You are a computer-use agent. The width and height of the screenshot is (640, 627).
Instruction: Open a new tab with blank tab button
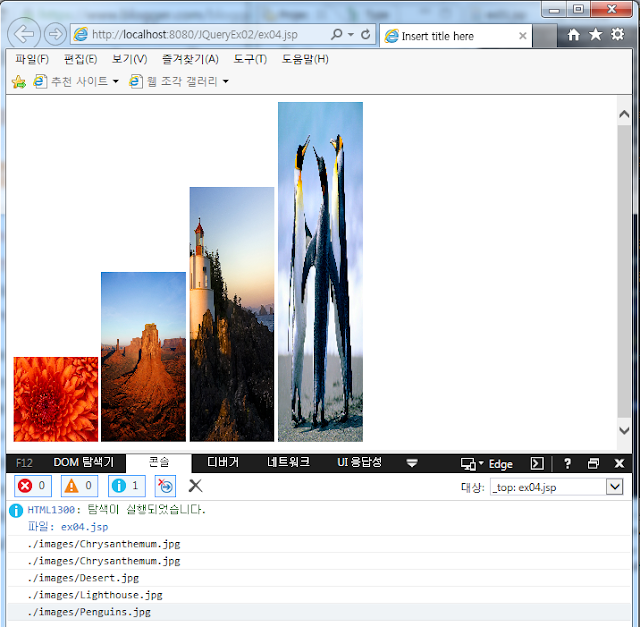(x=545, y=36)
